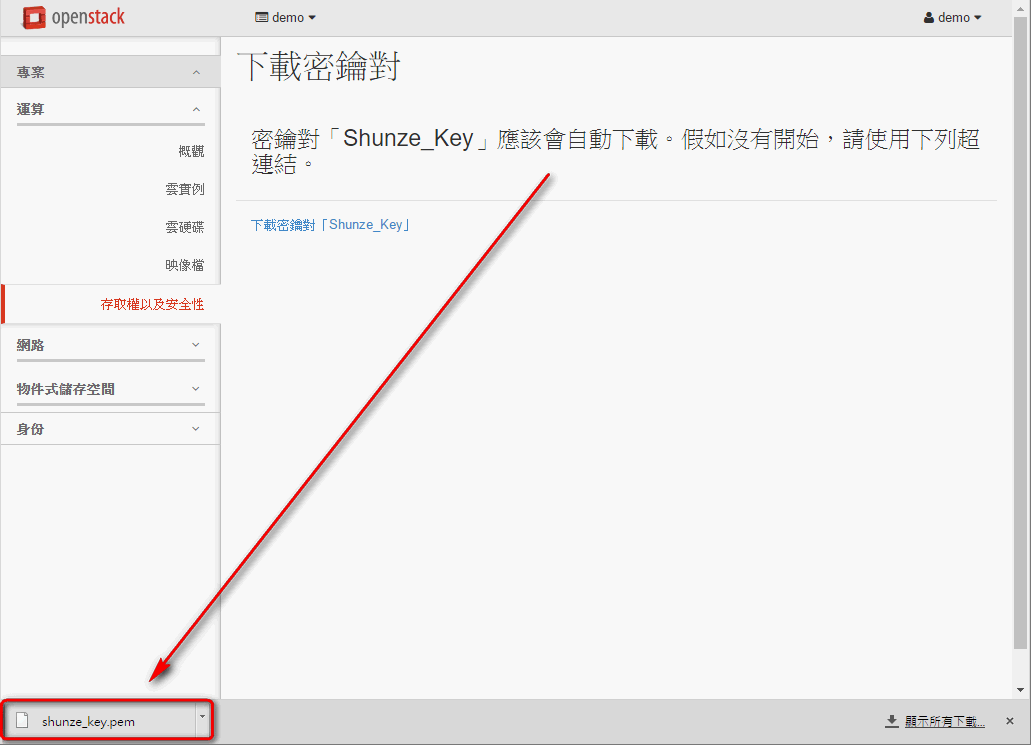Image resolution: width=1031 pixels, height=745 pixels.
Task: Close the downloads bar
Action: (1010, 721)
